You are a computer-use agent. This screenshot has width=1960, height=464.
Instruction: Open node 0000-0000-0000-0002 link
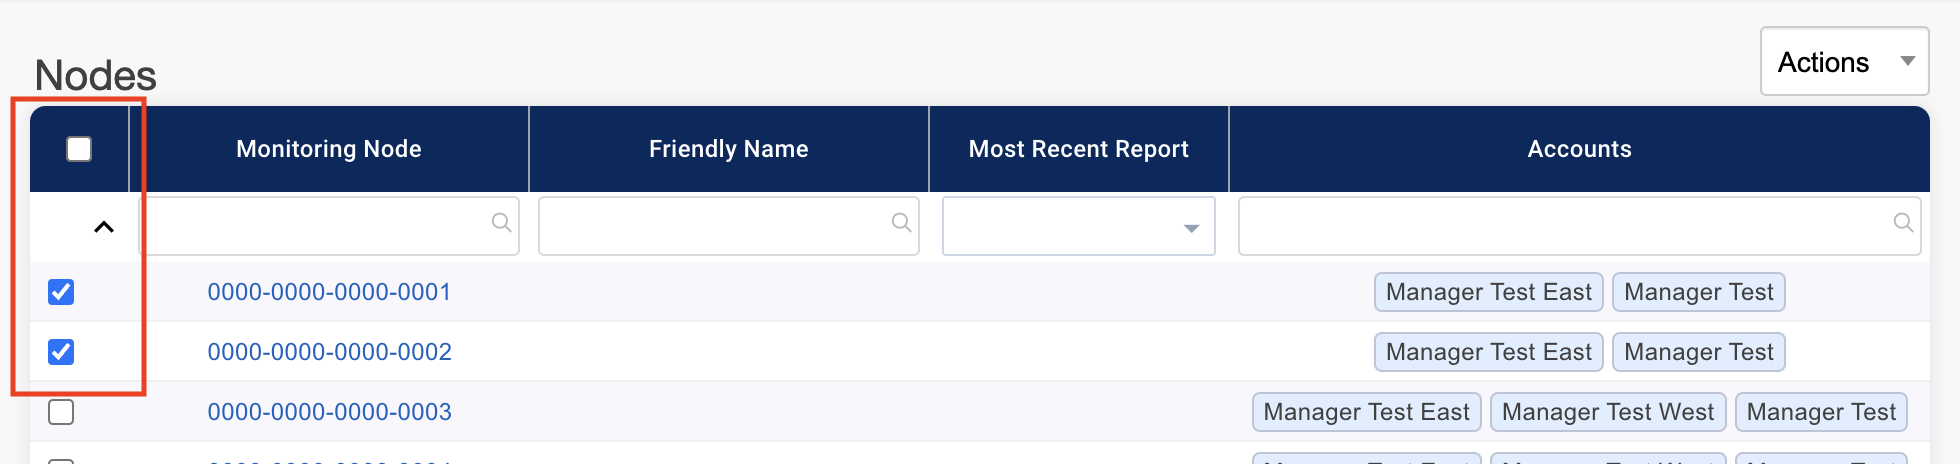pos(329,352)
